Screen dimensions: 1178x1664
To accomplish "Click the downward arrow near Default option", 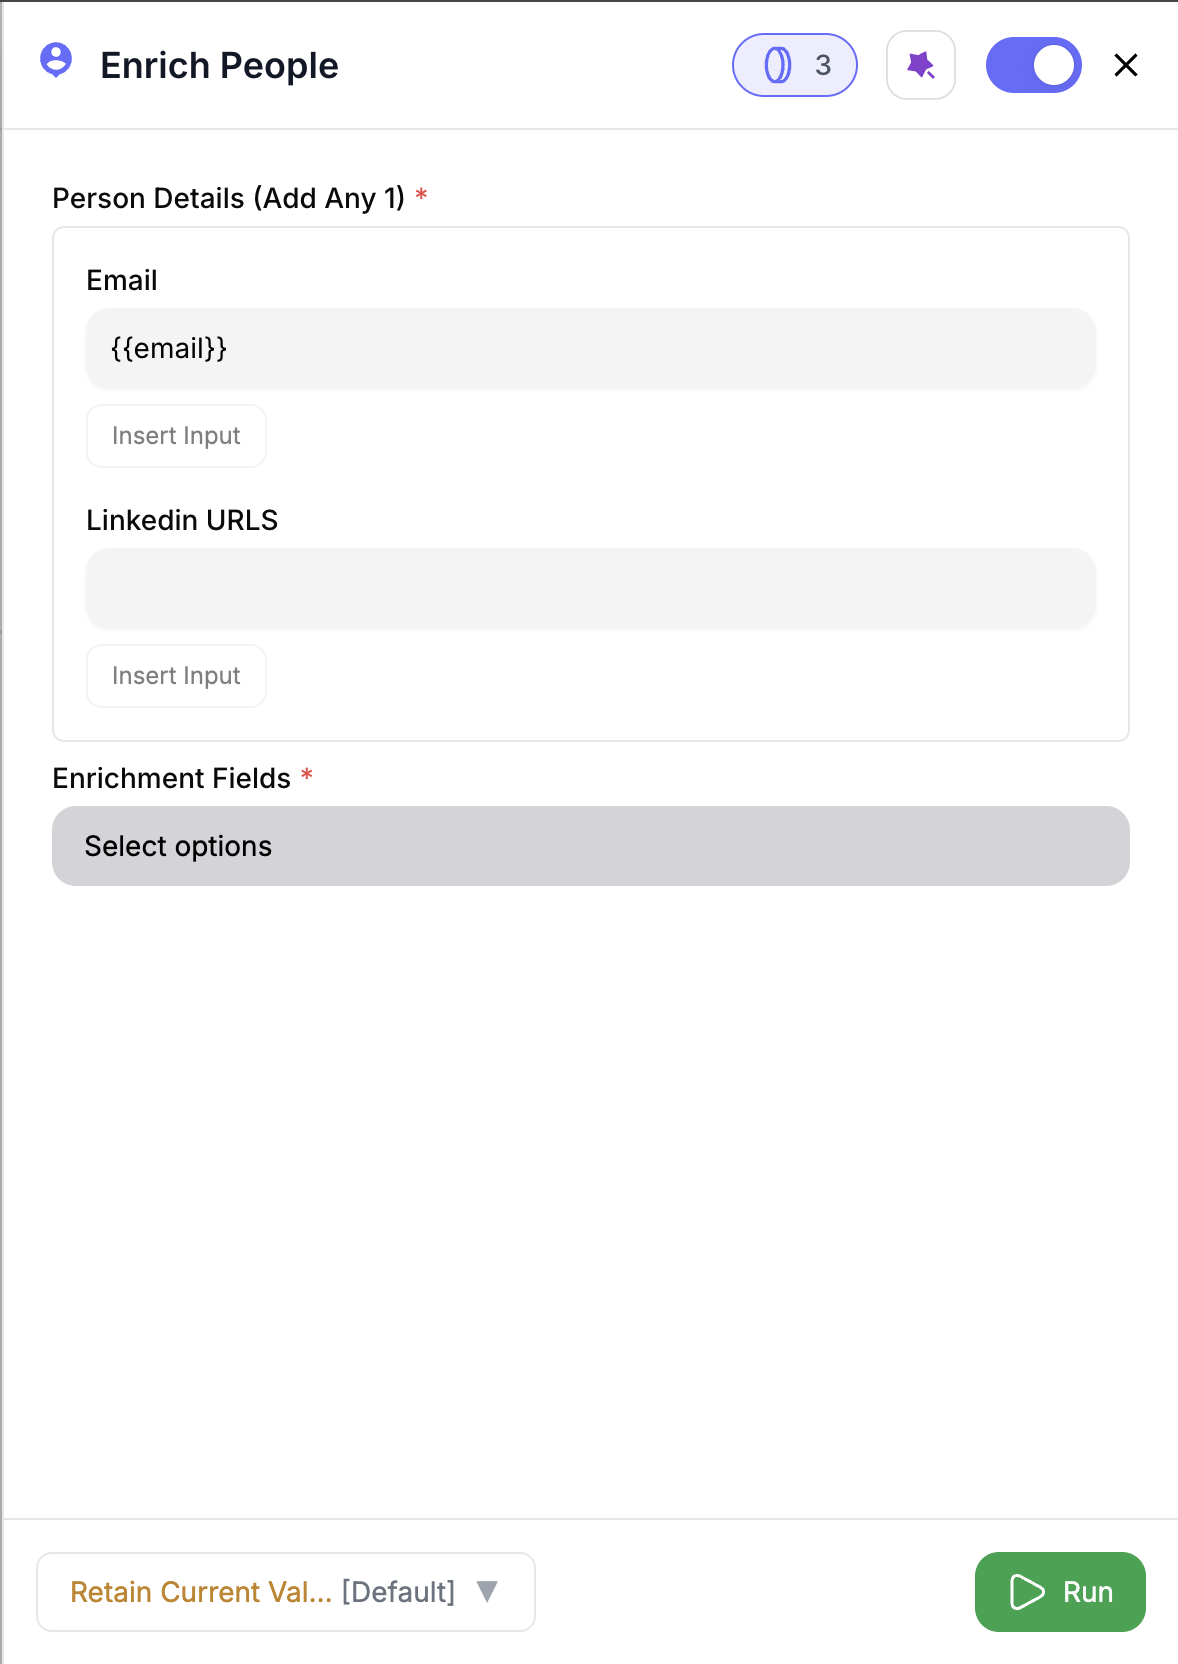I will [487, 1592].
